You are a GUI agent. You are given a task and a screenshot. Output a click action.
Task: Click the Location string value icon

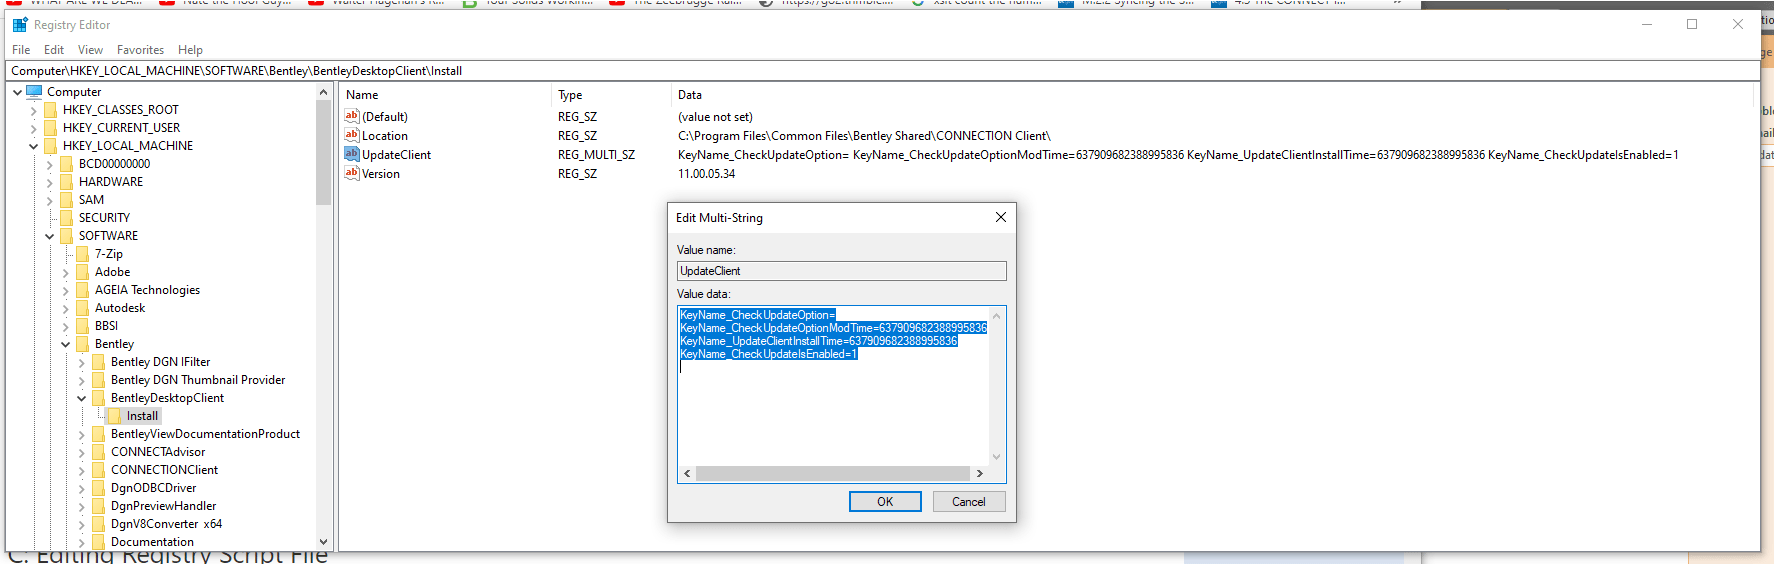352,135
